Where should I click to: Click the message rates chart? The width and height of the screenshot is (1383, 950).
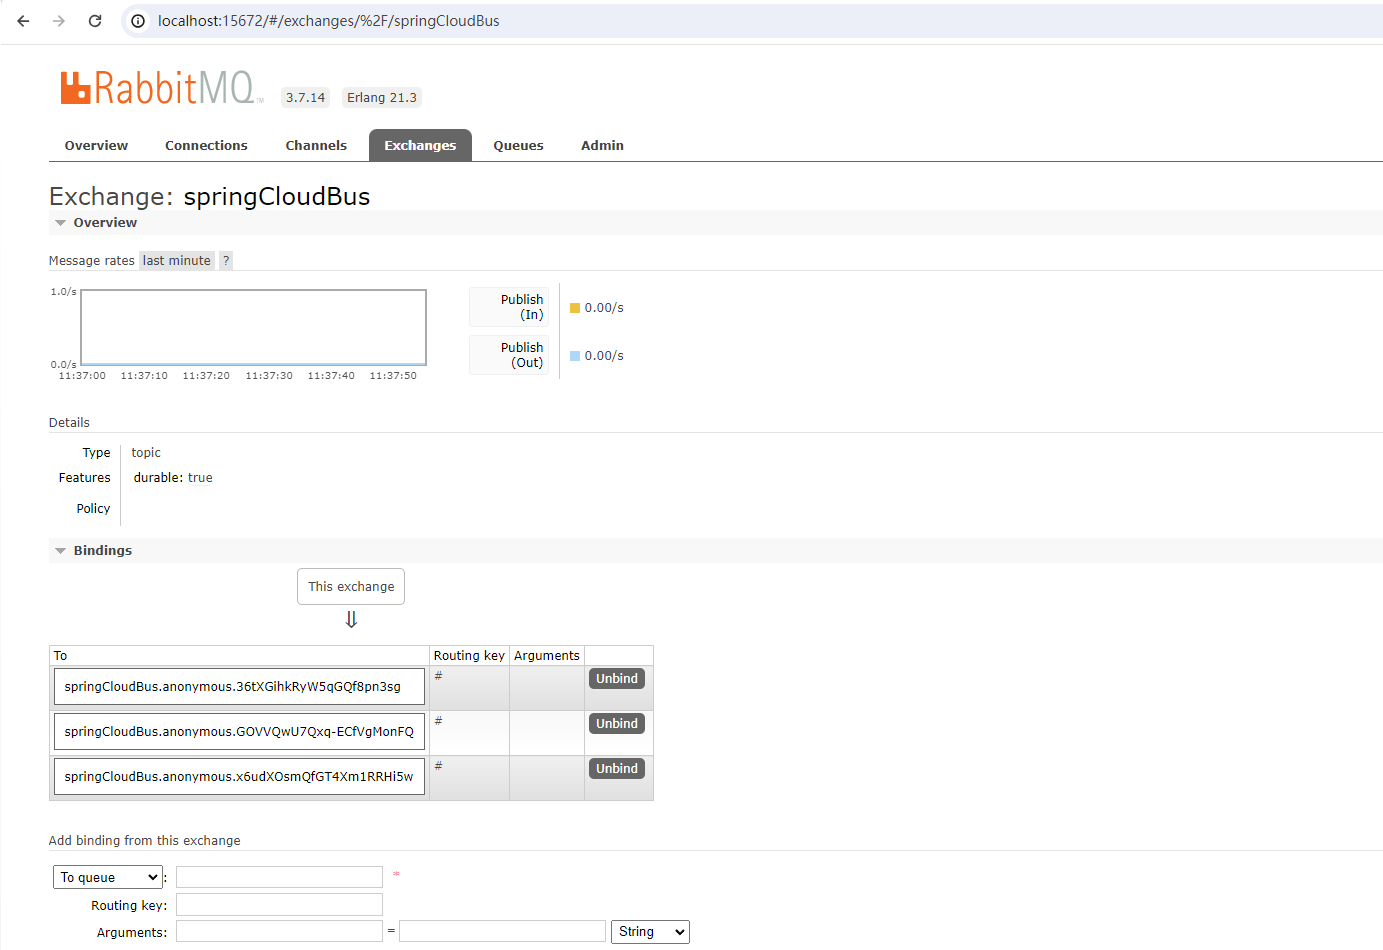pos(254,328)
